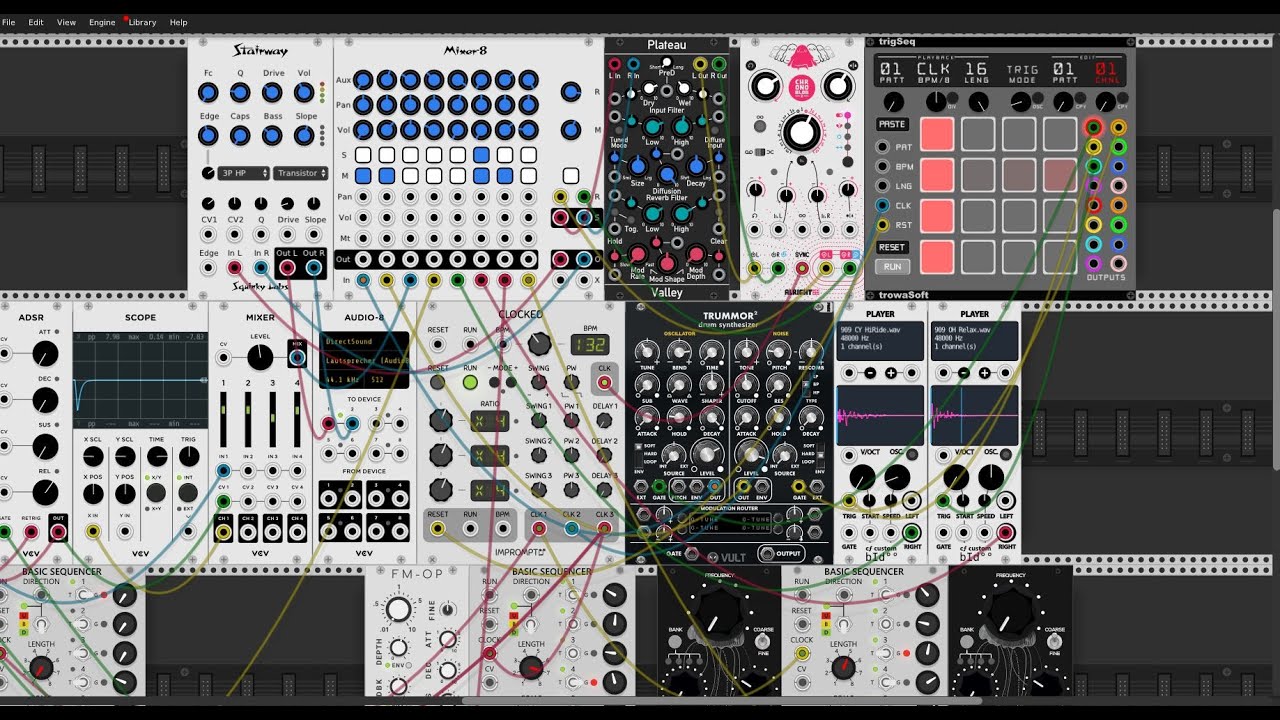
Task: Click the PASTE button on trigSeq
Action: [892, 124]
